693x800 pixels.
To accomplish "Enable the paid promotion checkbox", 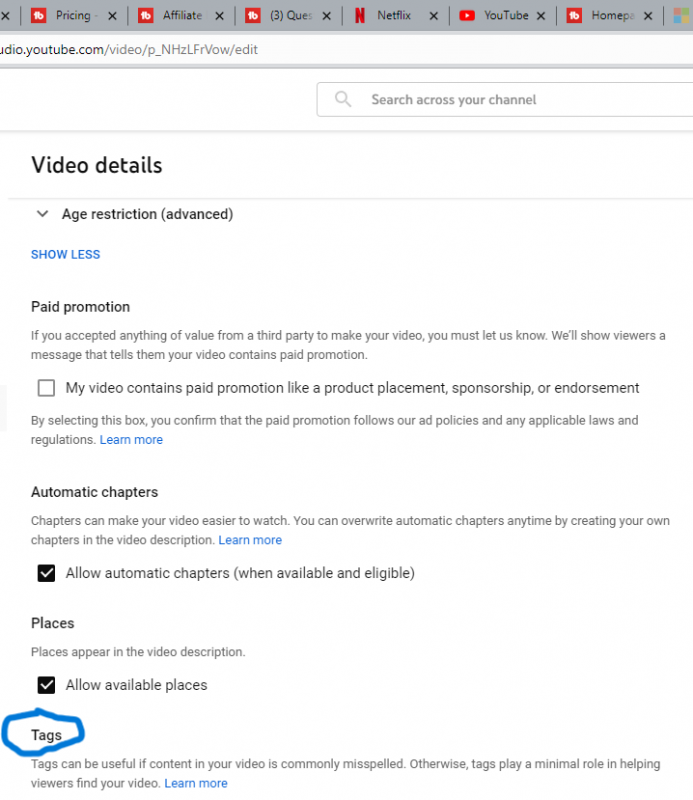I will click(x=46, y=388).
